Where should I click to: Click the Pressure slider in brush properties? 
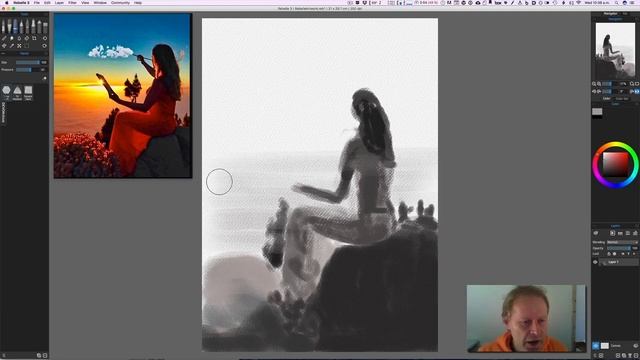coord(27,70)
